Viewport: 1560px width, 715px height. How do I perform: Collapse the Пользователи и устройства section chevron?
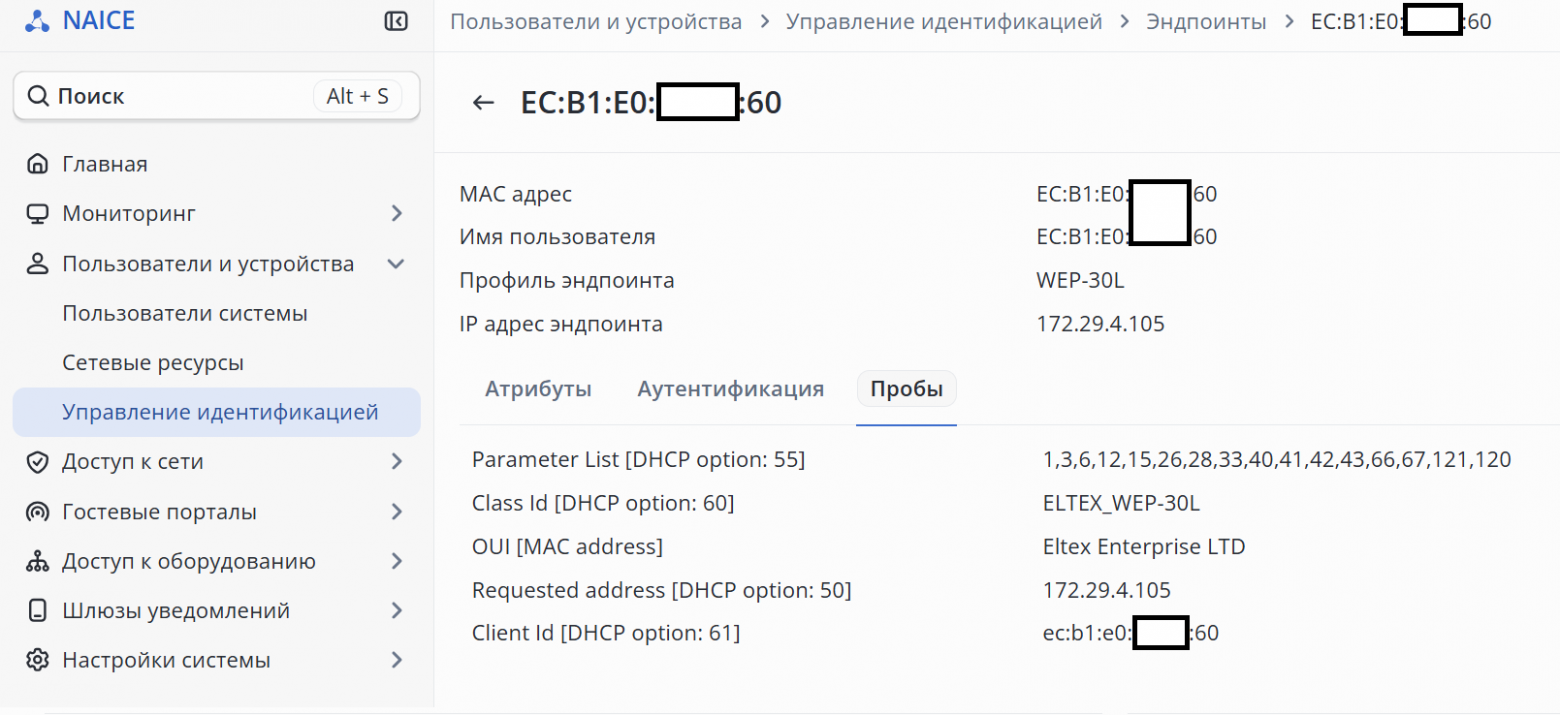[x=396, y=264]
